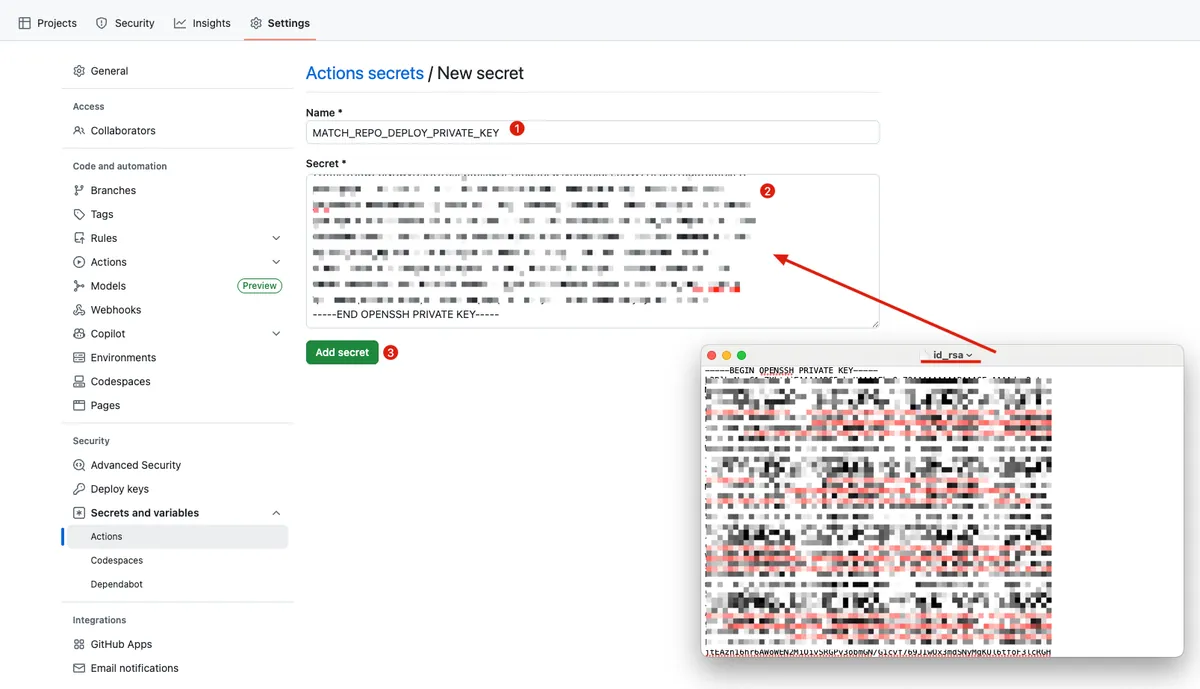Click the Webhooks icon

coord(79,310)
